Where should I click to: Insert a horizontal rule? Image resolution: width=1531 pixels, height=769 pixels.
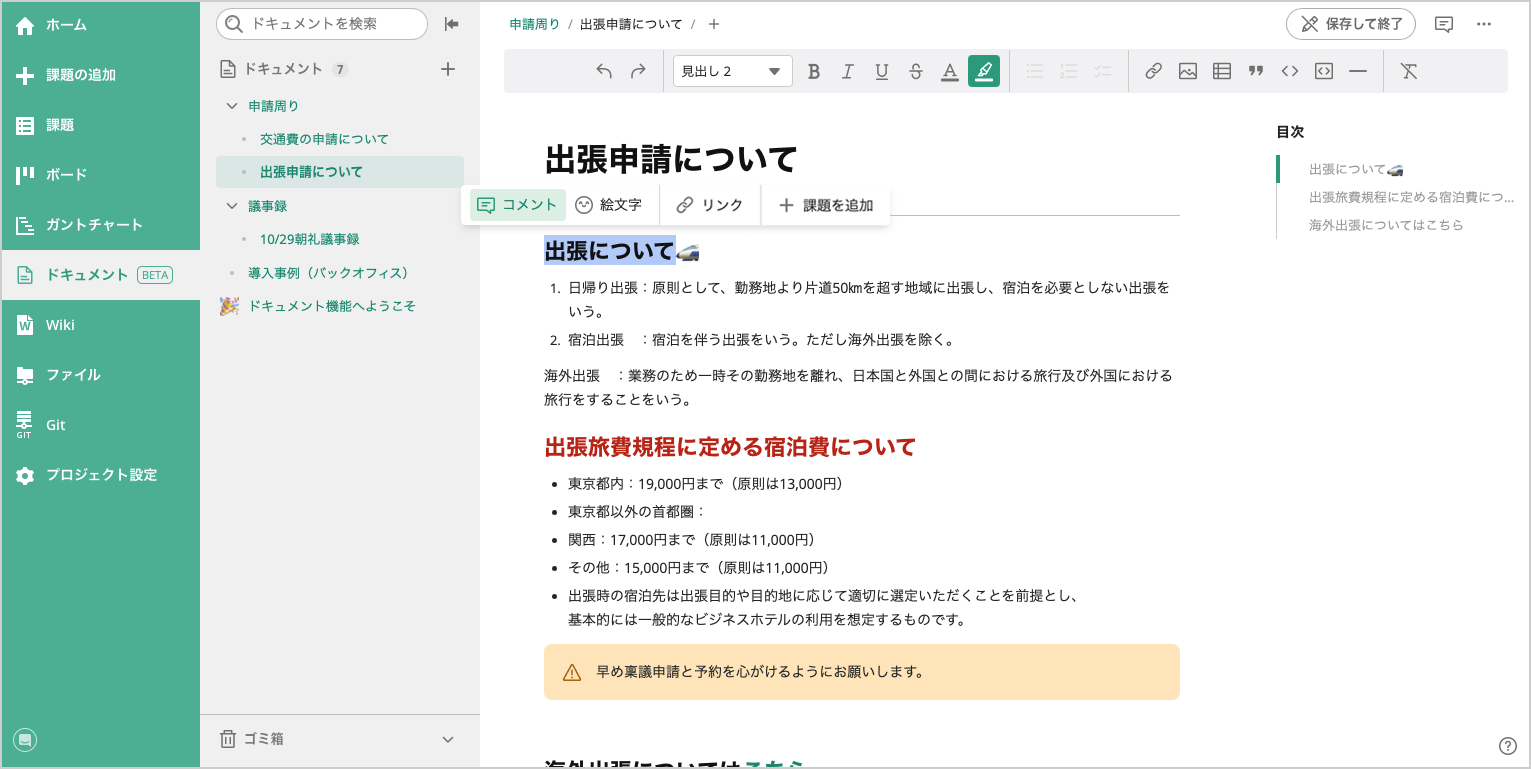point(1357,71)
